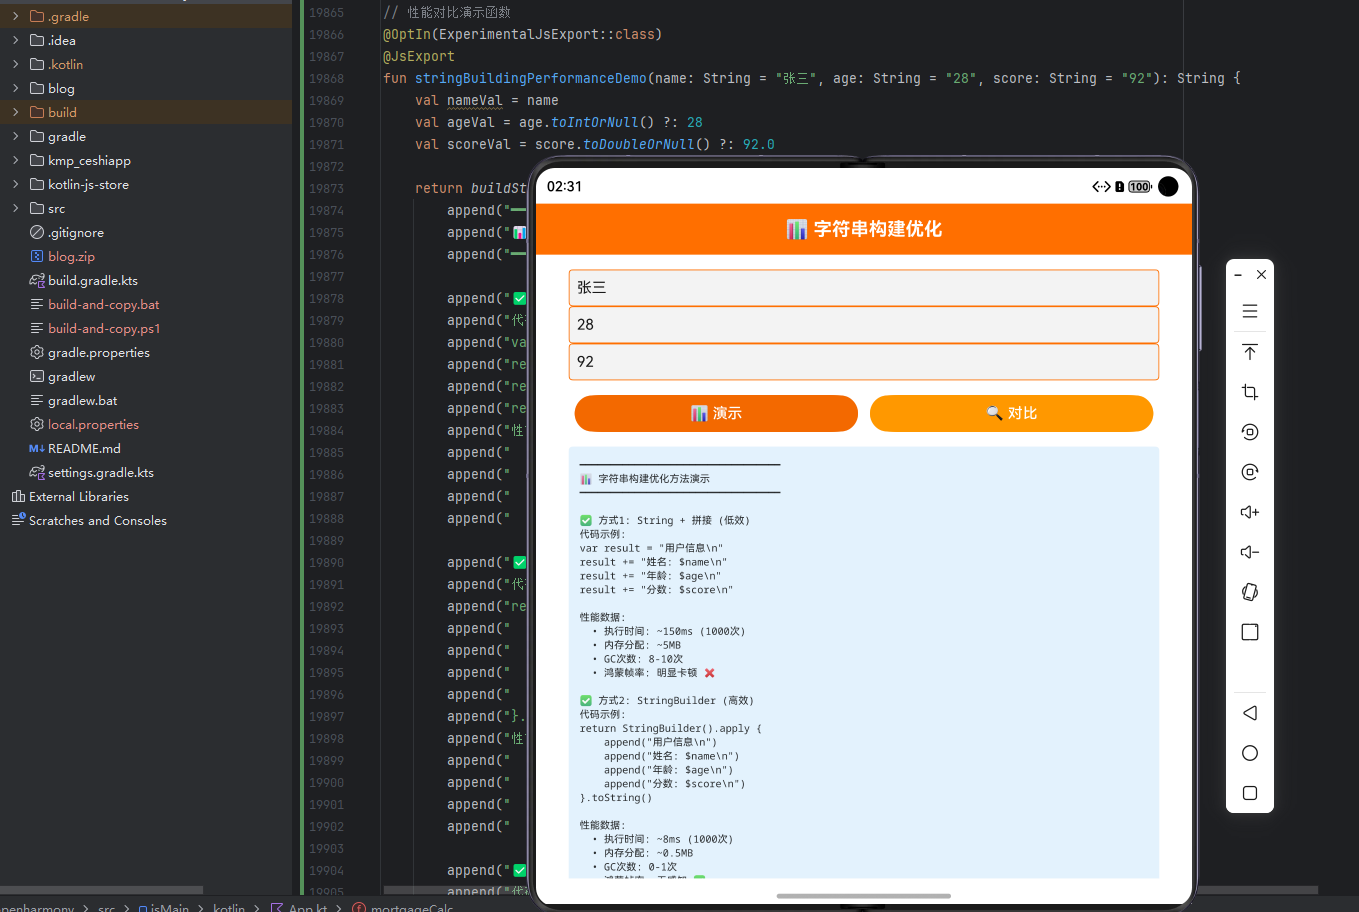Expand the .kotlin folder
The image size is (1359, 912).
(15, 64)
